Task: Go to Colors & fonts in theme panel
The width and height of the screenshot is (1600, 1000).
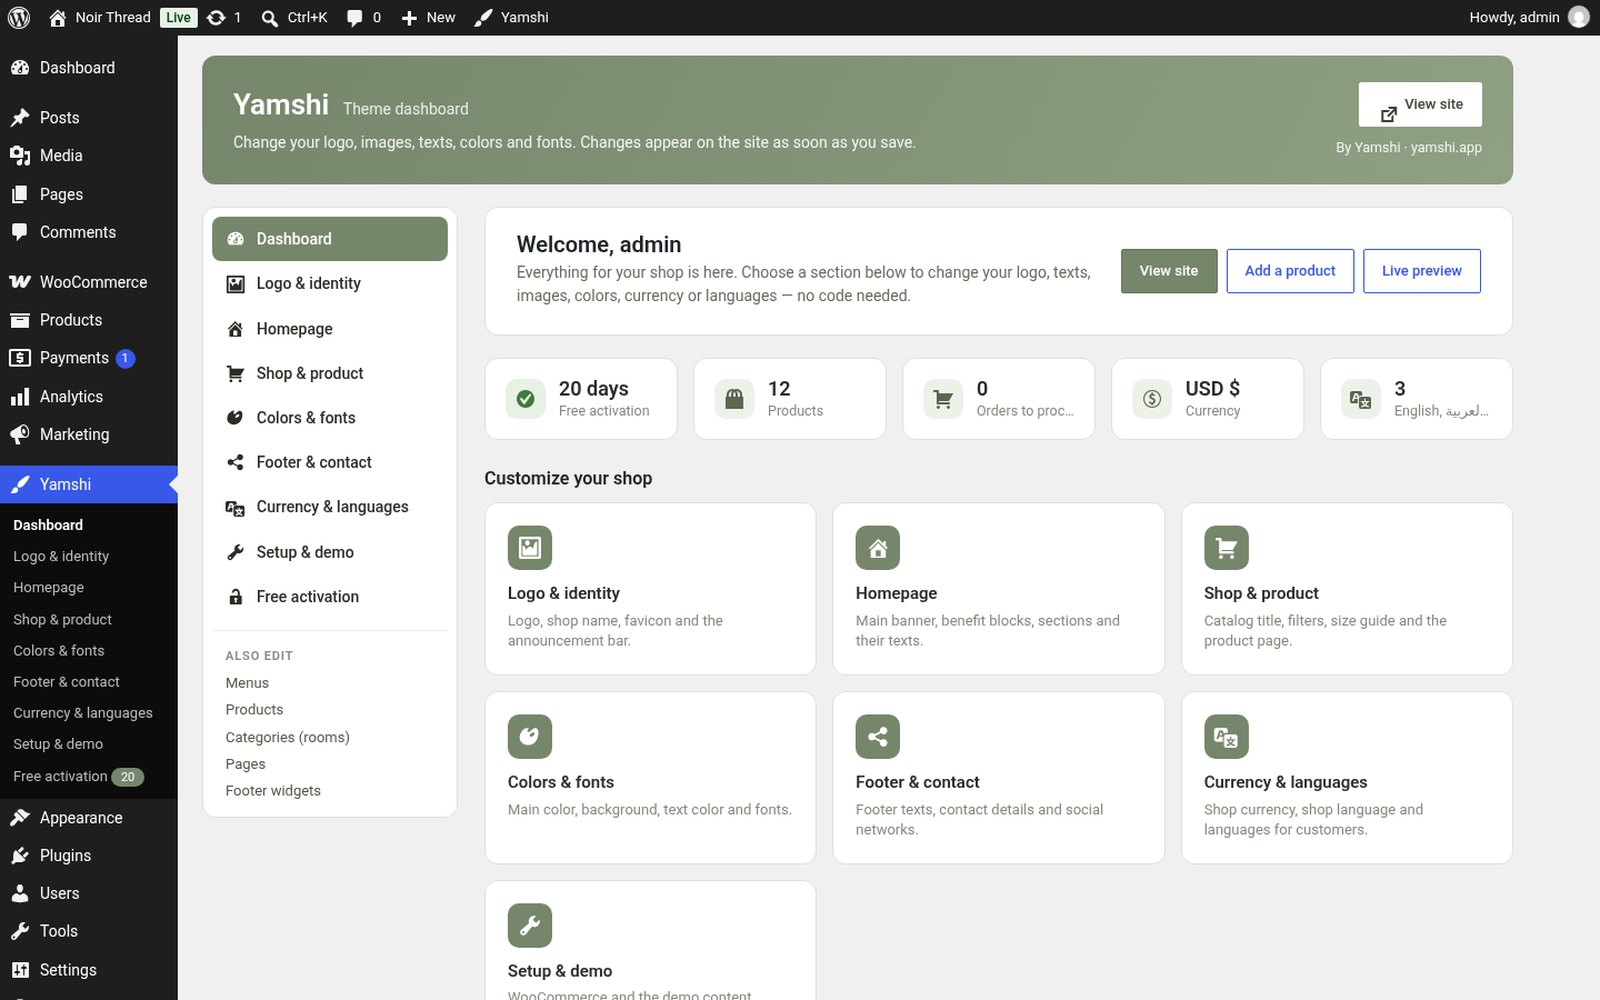Action: pyautogui.click(x=330, y=418)
